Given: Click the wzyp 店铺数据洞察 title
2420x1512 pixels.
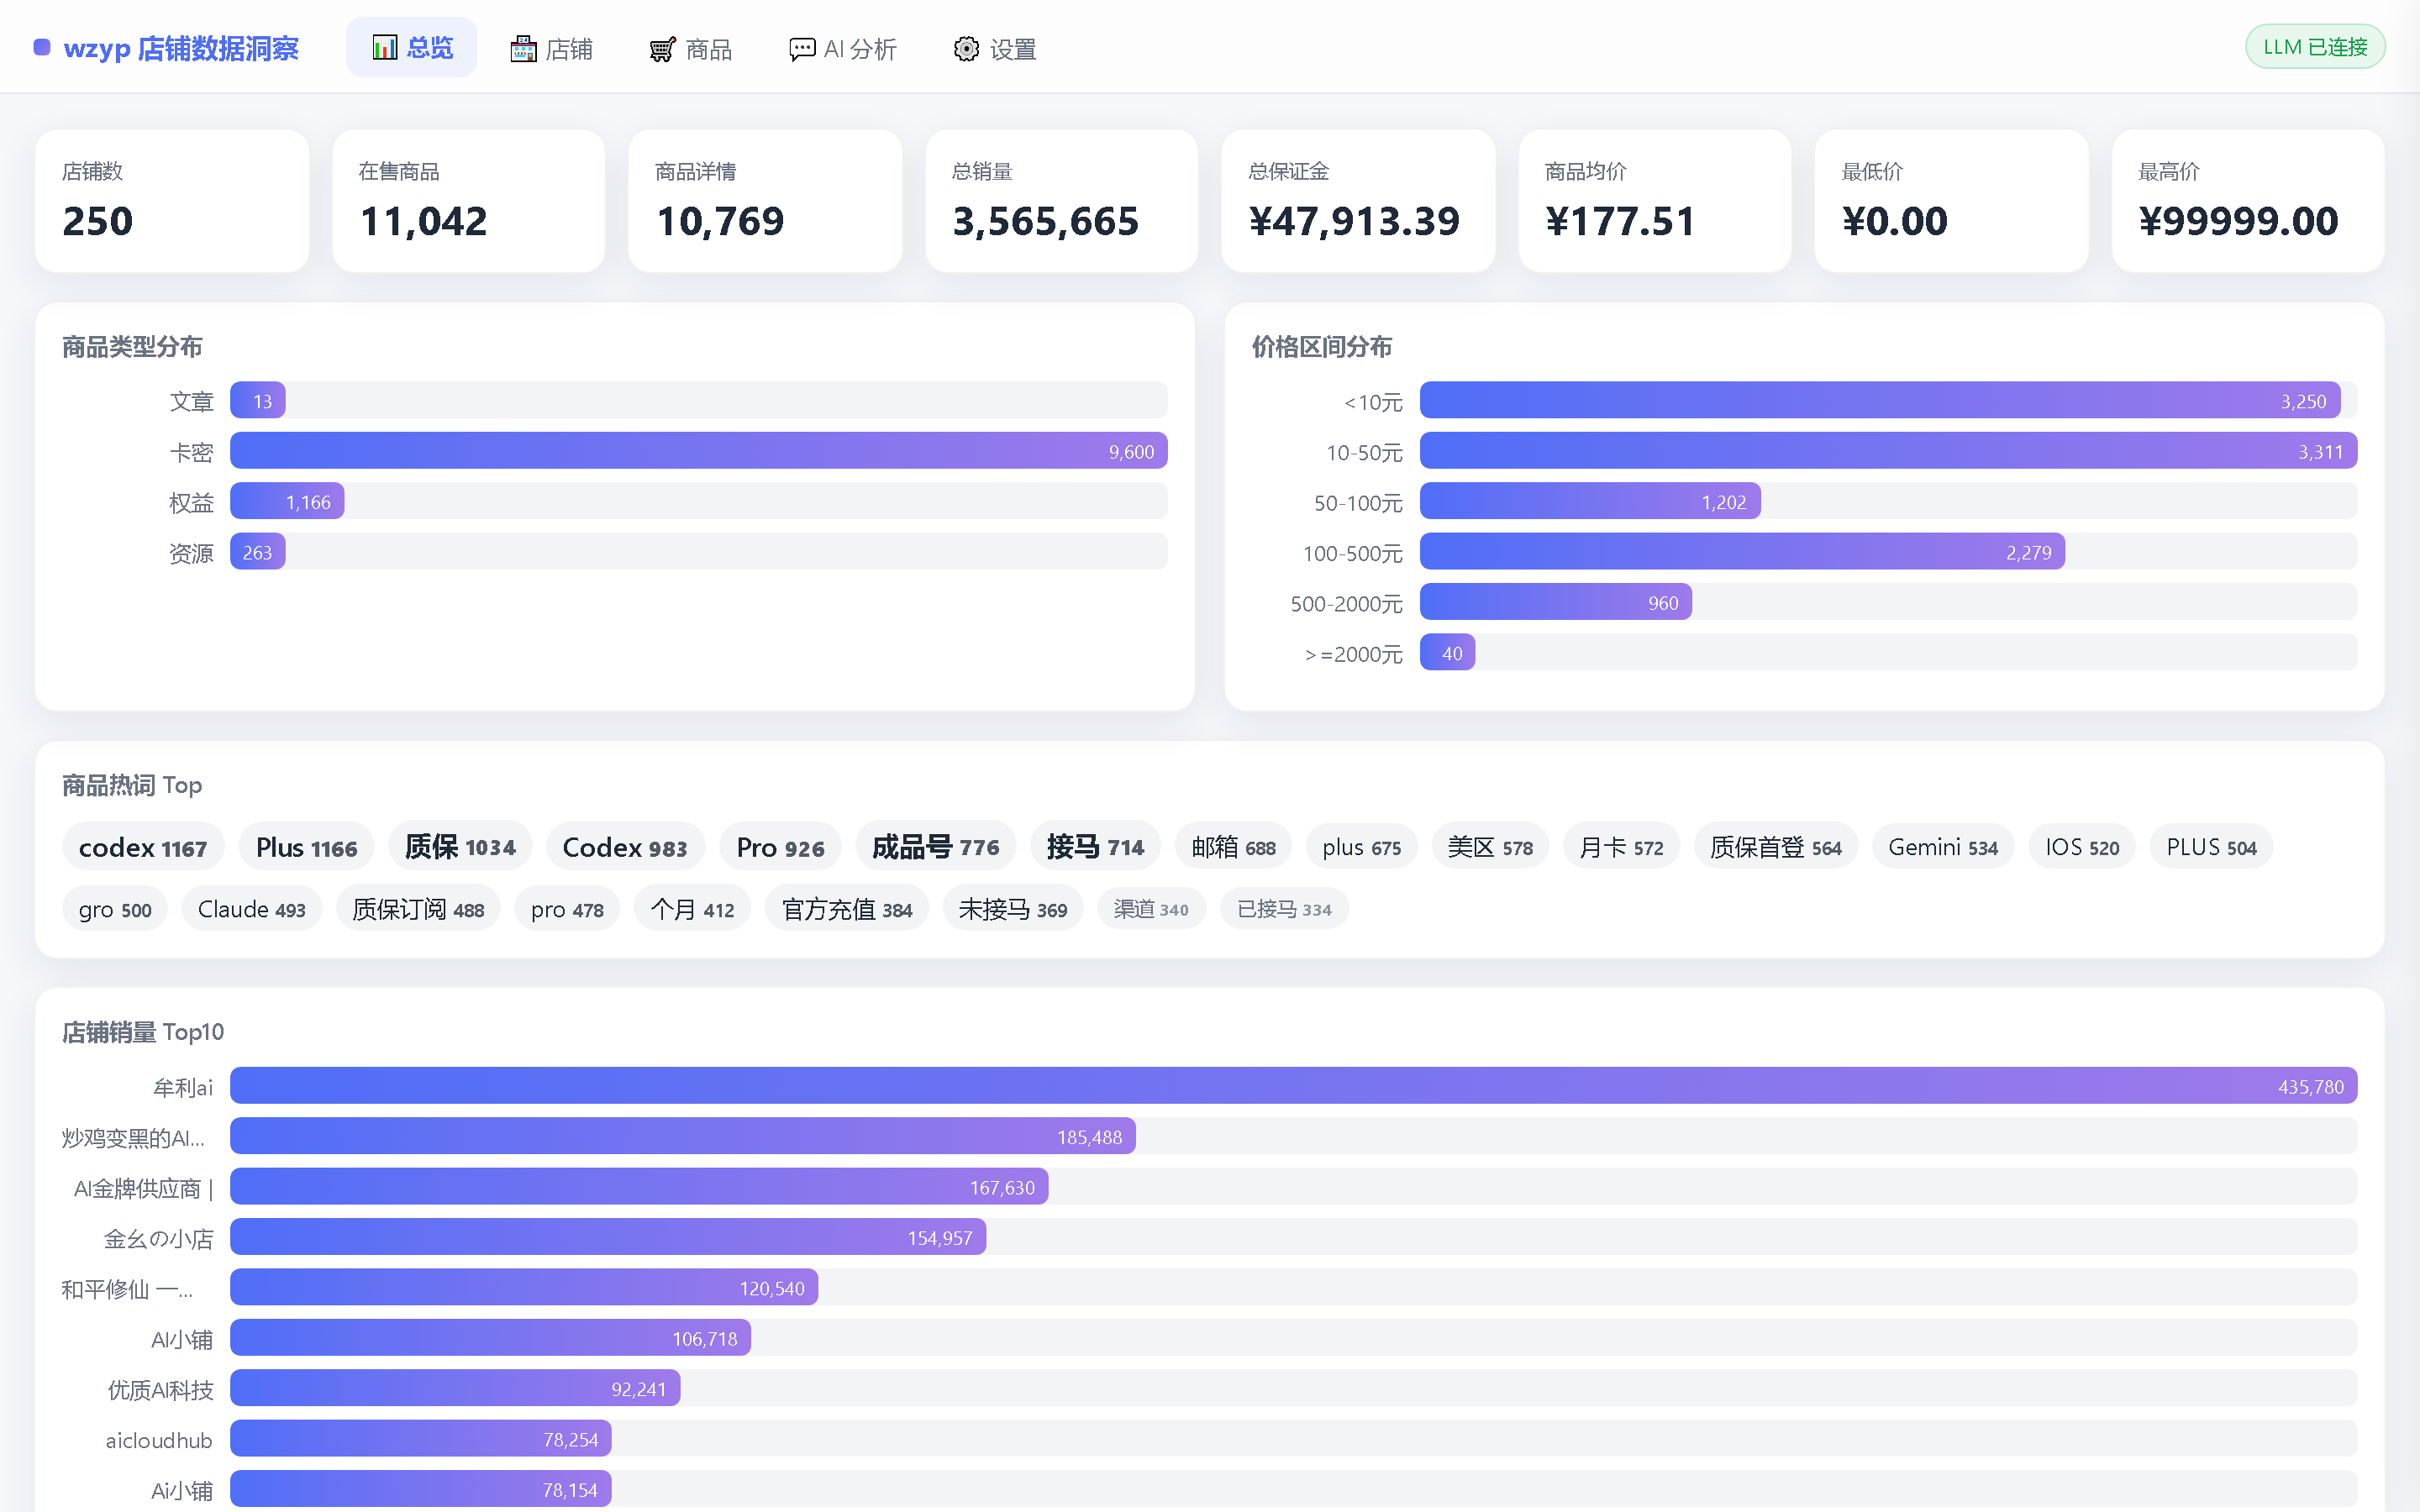Looking at the screenshot, I should click(x=181, y=48).
